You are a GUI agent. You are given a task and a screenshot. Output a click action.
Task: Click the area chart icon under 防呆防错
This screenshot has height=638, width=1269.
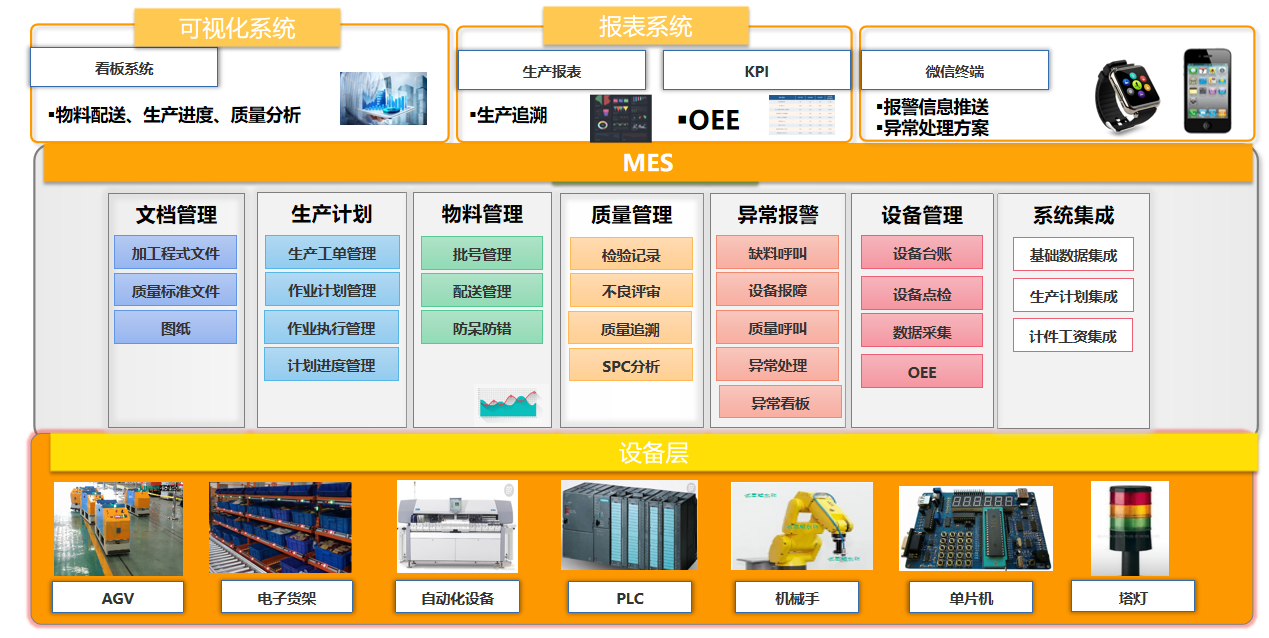[x=508, y=402]
